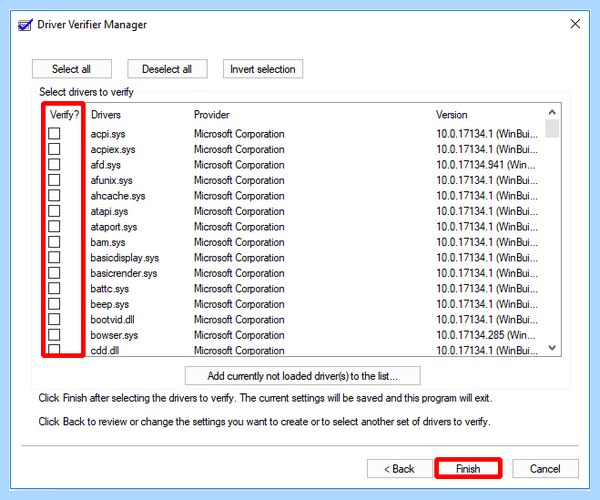Enable verification for battc.sys
Viewport: 600px width, 500px height.
click(x=54, y=288)
